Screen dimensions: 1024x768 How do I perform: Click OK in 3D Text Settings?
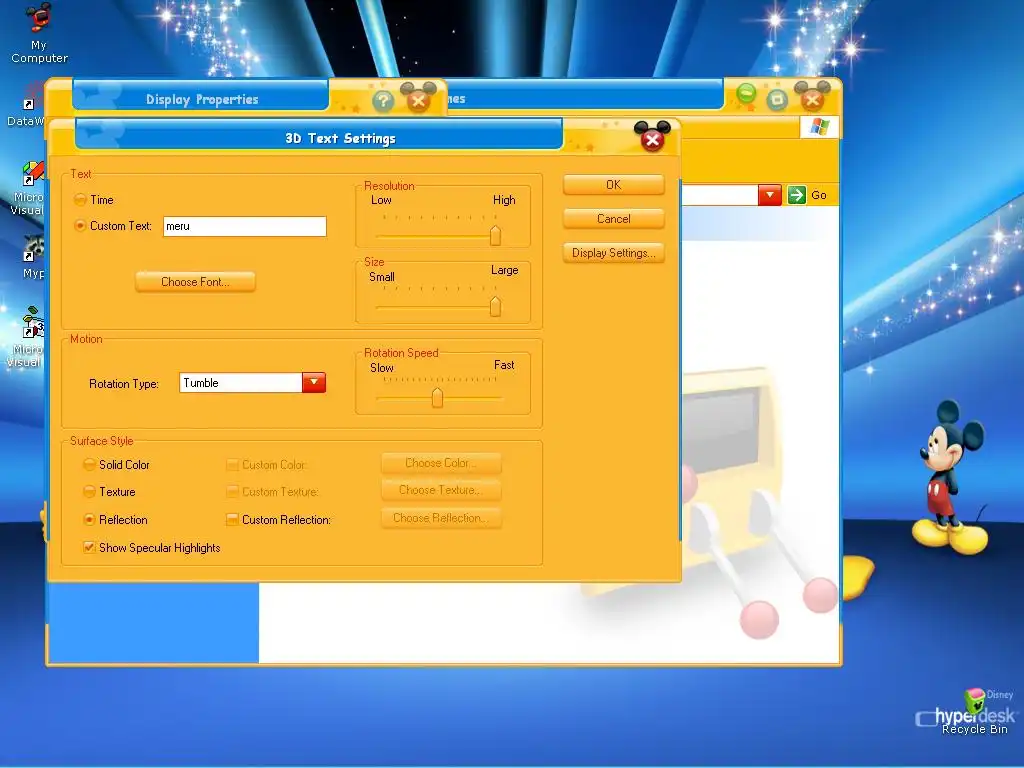pyautogui.click(x=613, y=185)
